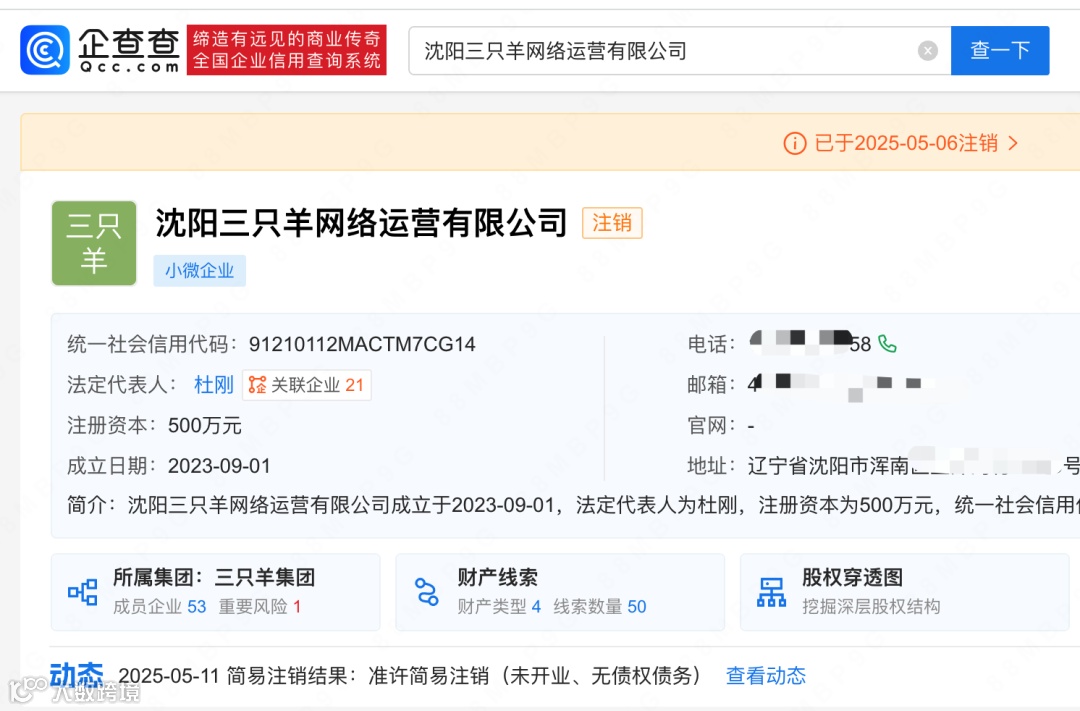Clear the search box with the X icon
The image size is (1080, 711).
point(928,50)
